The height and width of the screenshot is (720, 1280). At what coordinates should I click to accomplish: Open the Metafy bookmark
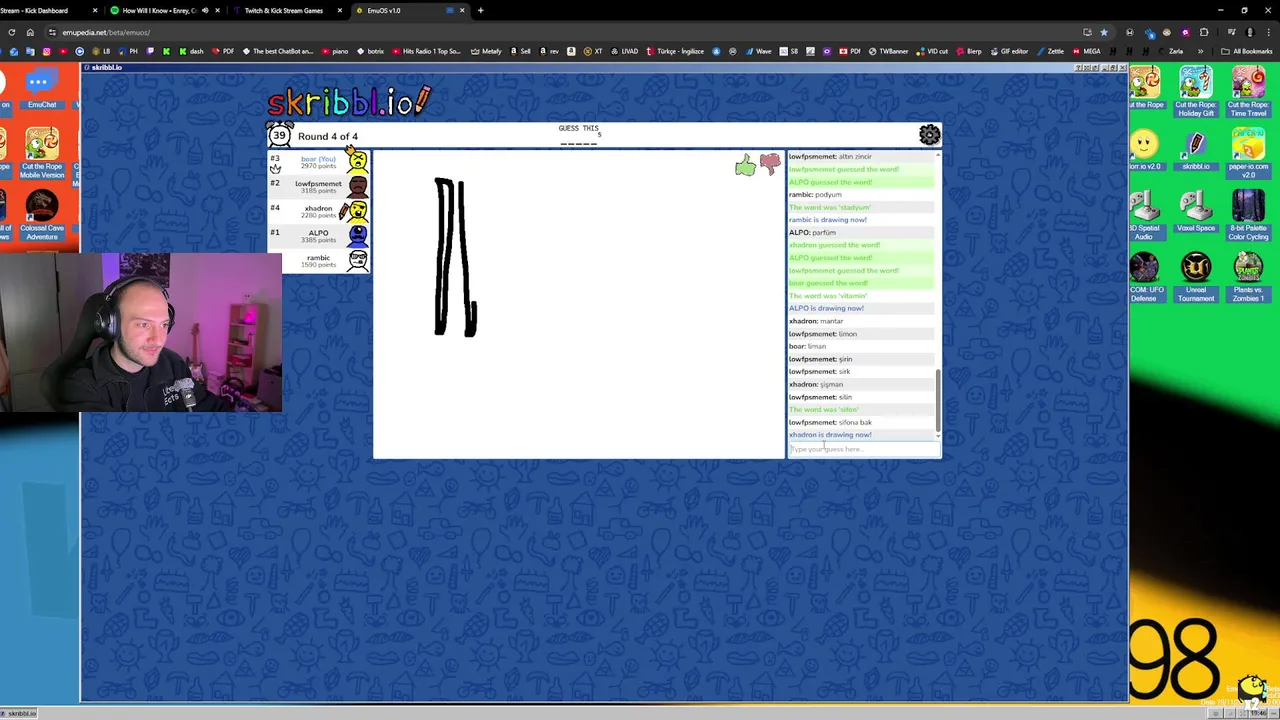[x=486, y=51]
